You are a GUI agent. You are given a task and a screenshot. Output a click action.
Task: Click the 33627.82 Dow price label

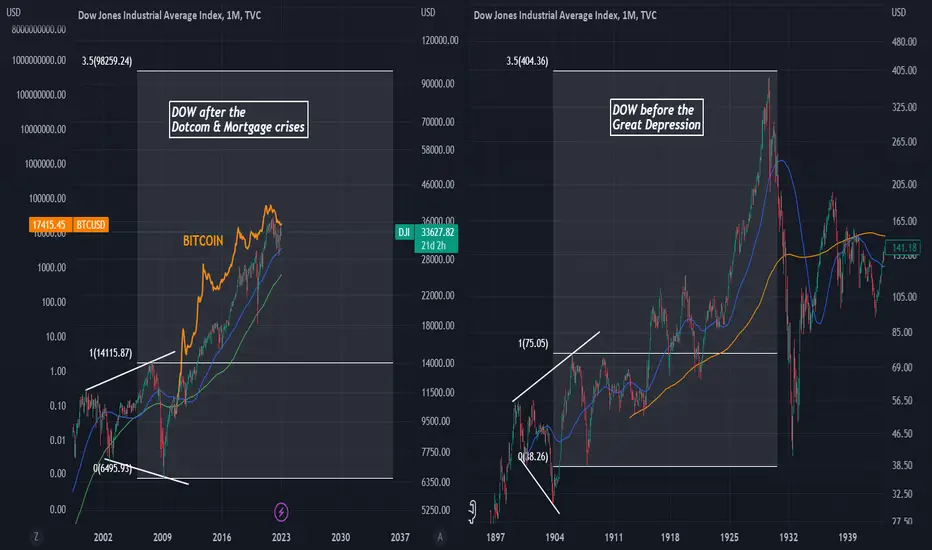coord(437,232)
